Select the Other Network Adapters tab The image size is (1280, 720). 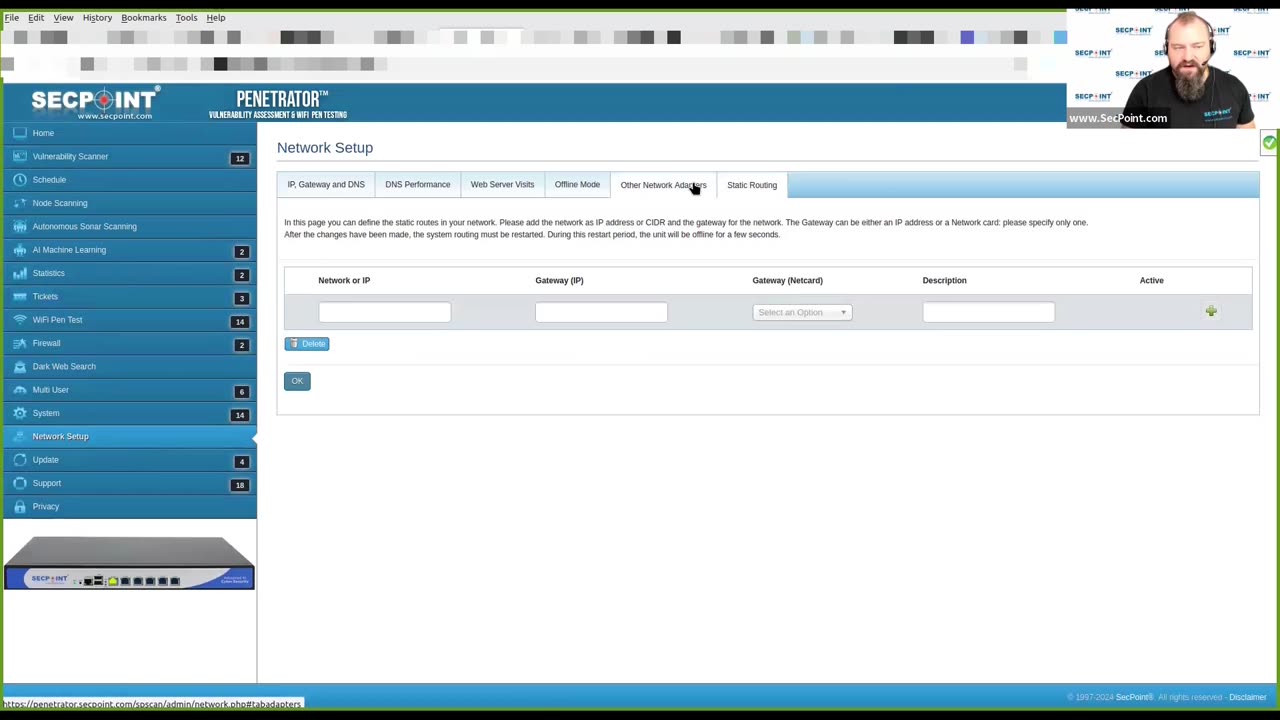(663, 185)
